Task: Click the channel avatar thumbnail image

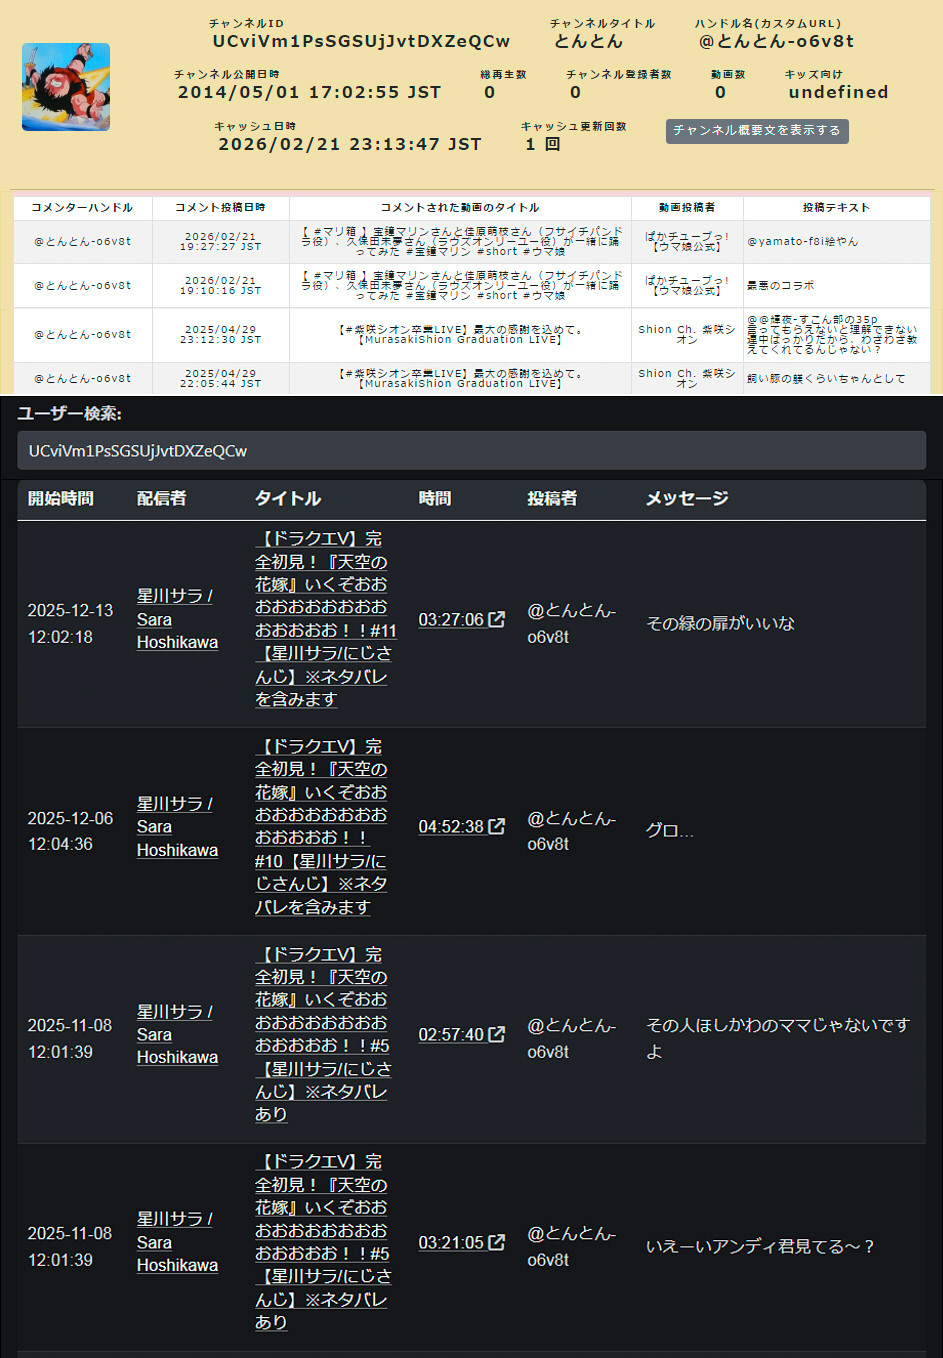Action: (x=66, y=87)
